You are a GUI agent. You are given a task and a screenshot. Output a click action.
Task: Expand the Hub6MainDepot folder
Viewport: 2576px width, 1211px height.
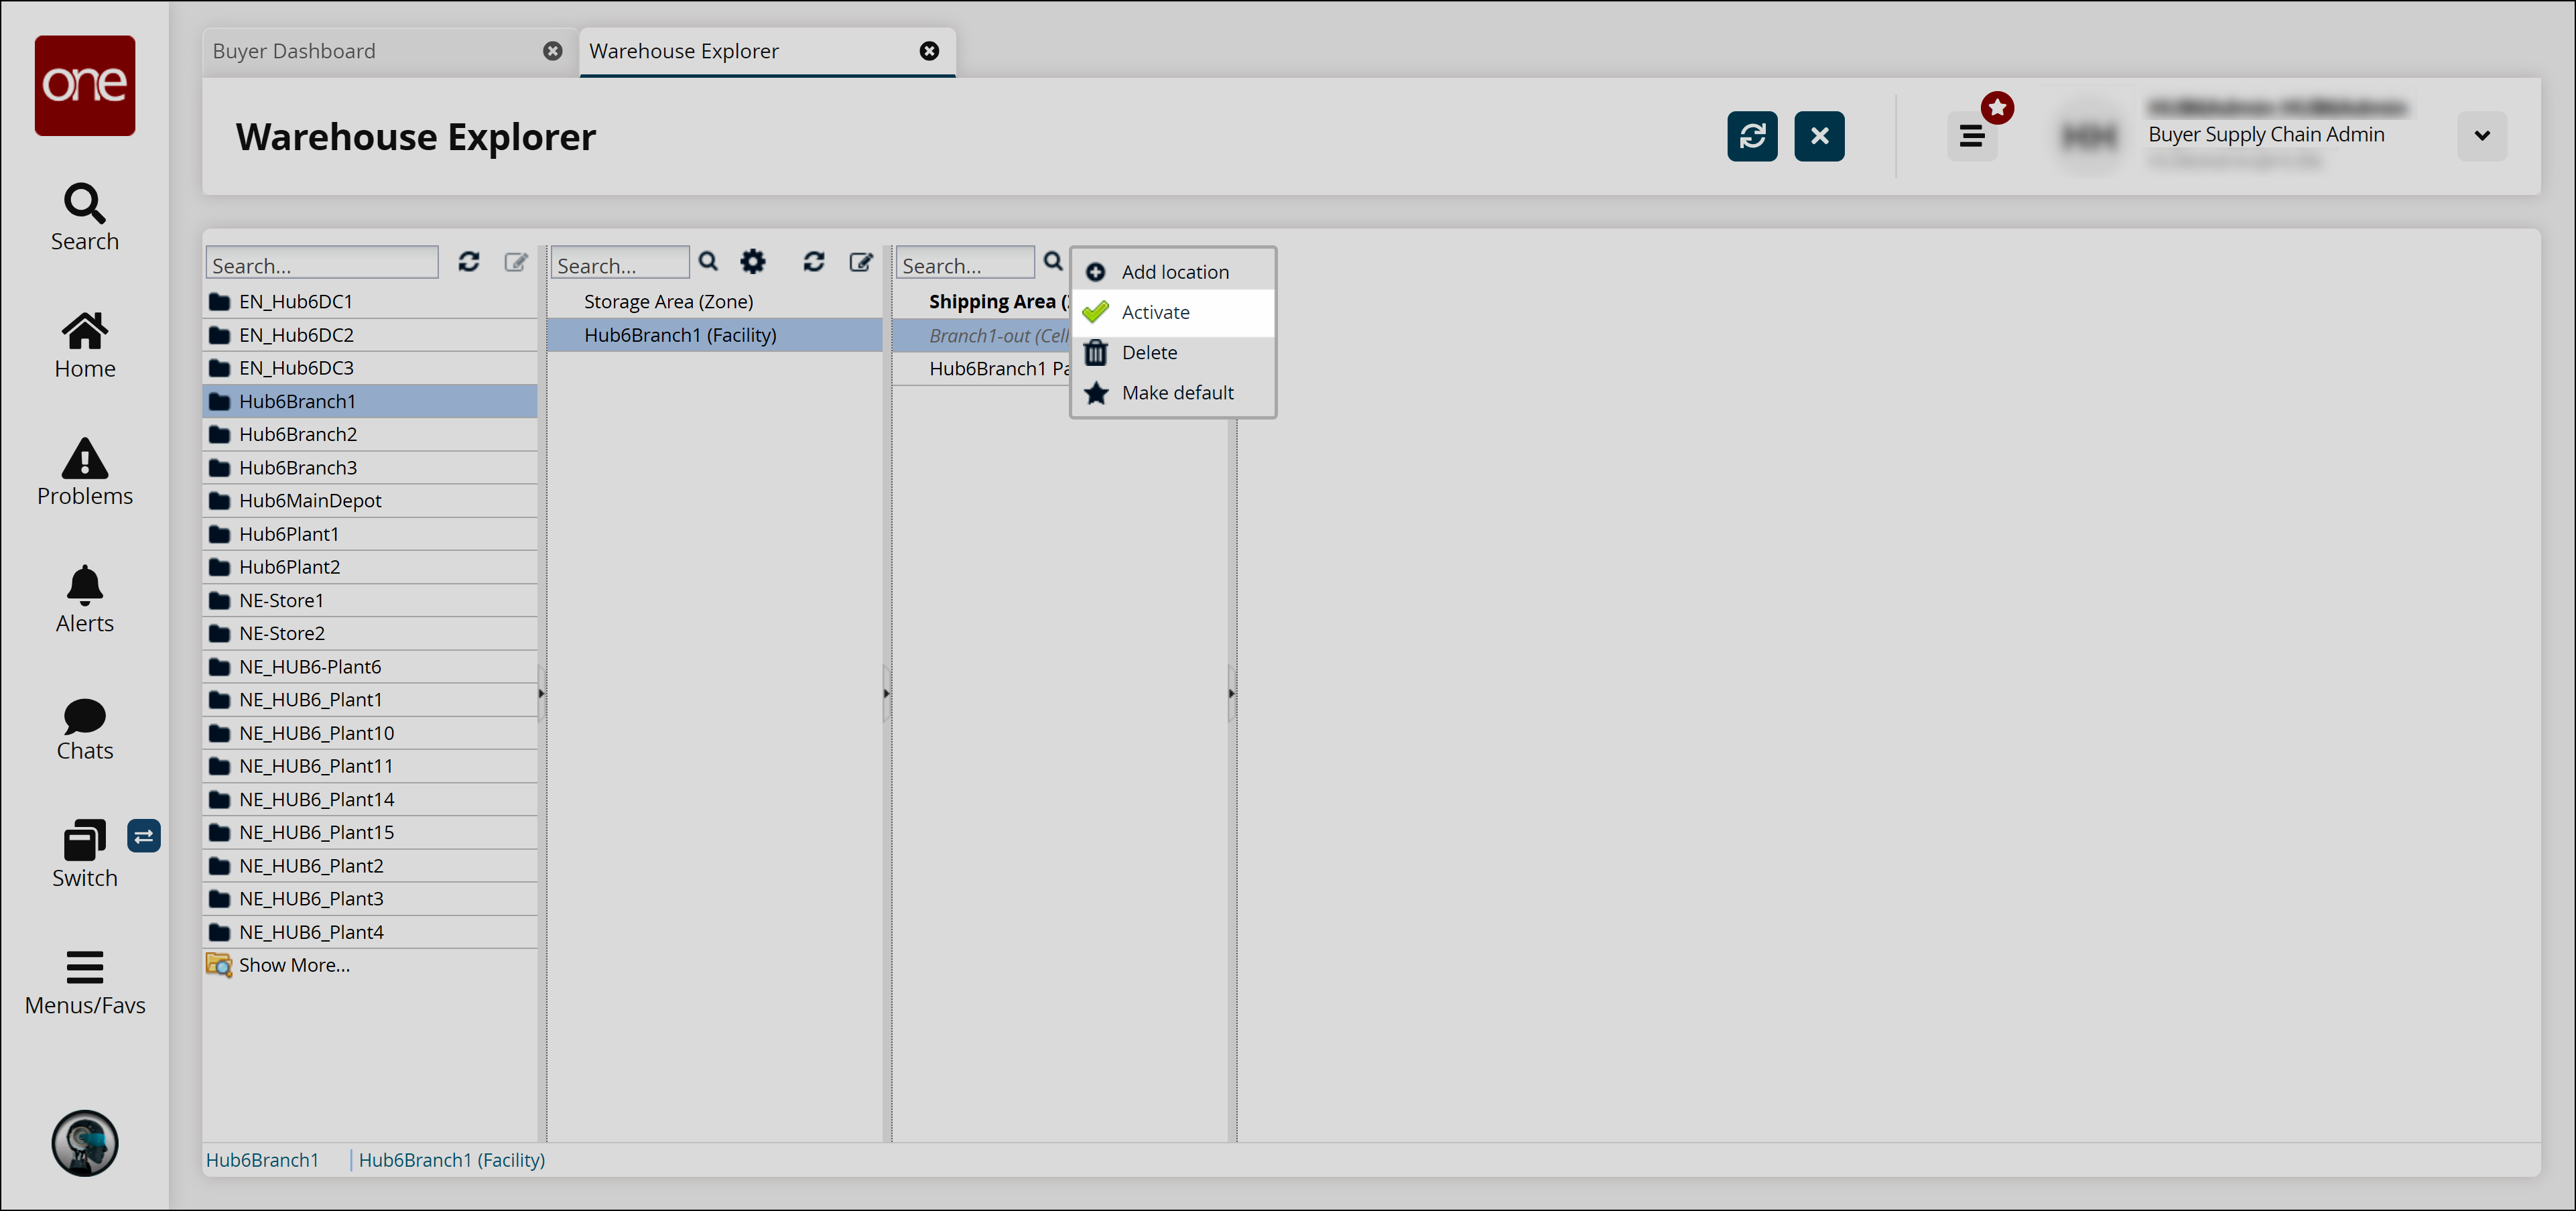coord(309,501)
